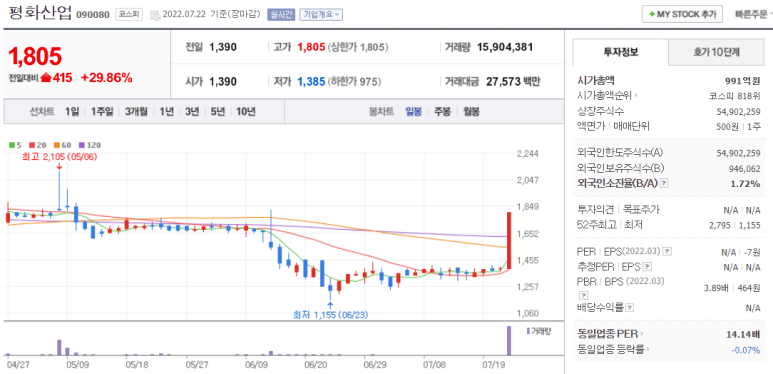This screenshot has width=773, height=374.
Task: Toggle the 실시간 button
Action: (281, 15)
